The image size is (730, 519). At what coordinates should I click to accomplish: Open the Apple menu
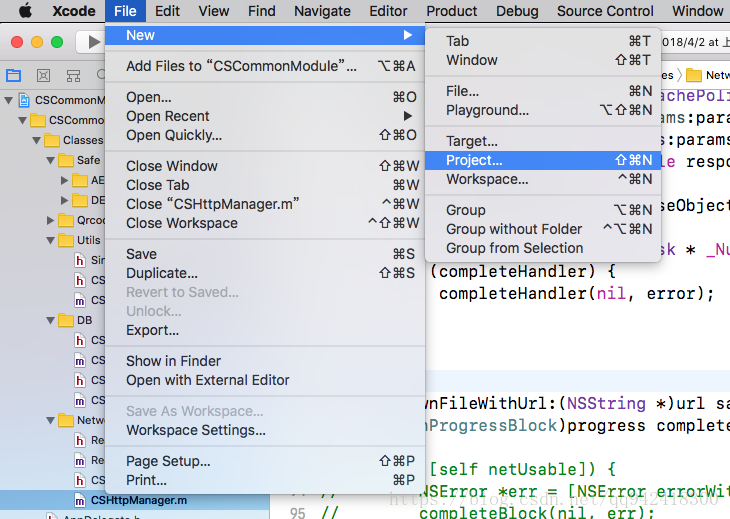pyautogui.click(x=25, y=10)
